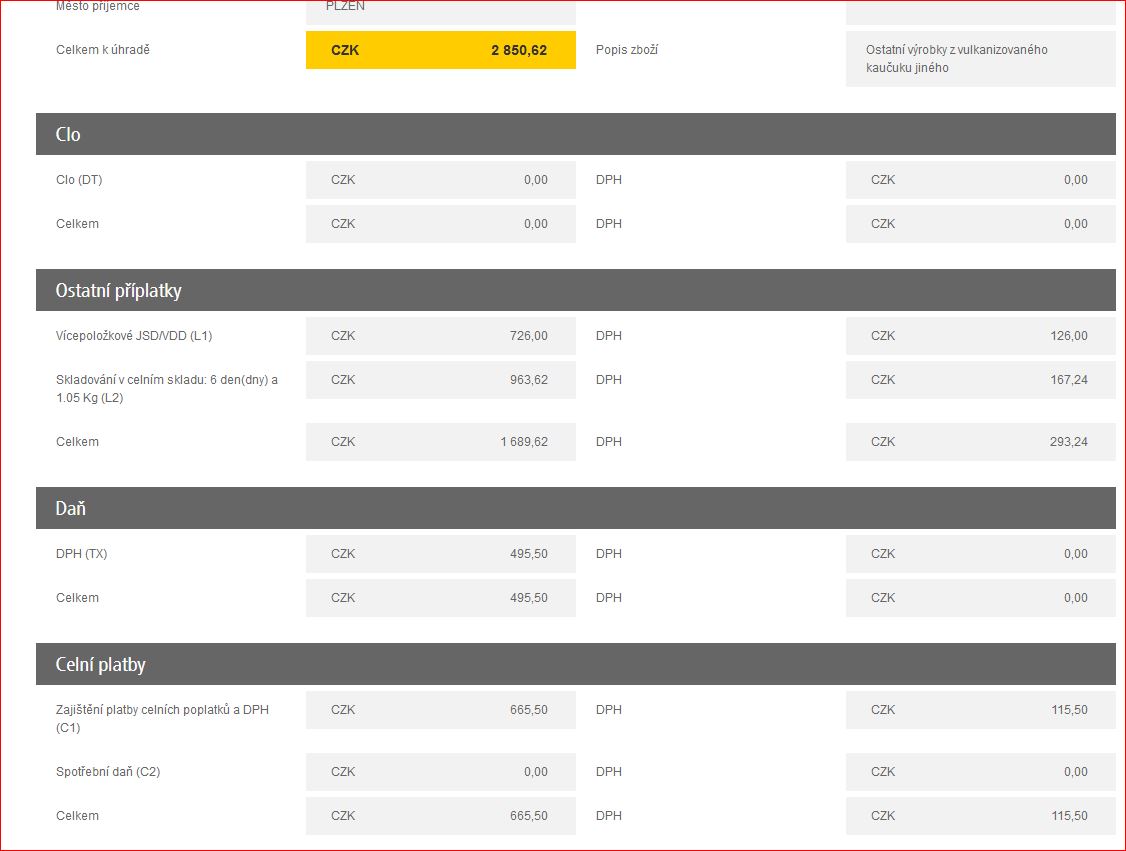
Task: Click the DPH total field showing 293,24
Action: (x=980, y=442)
